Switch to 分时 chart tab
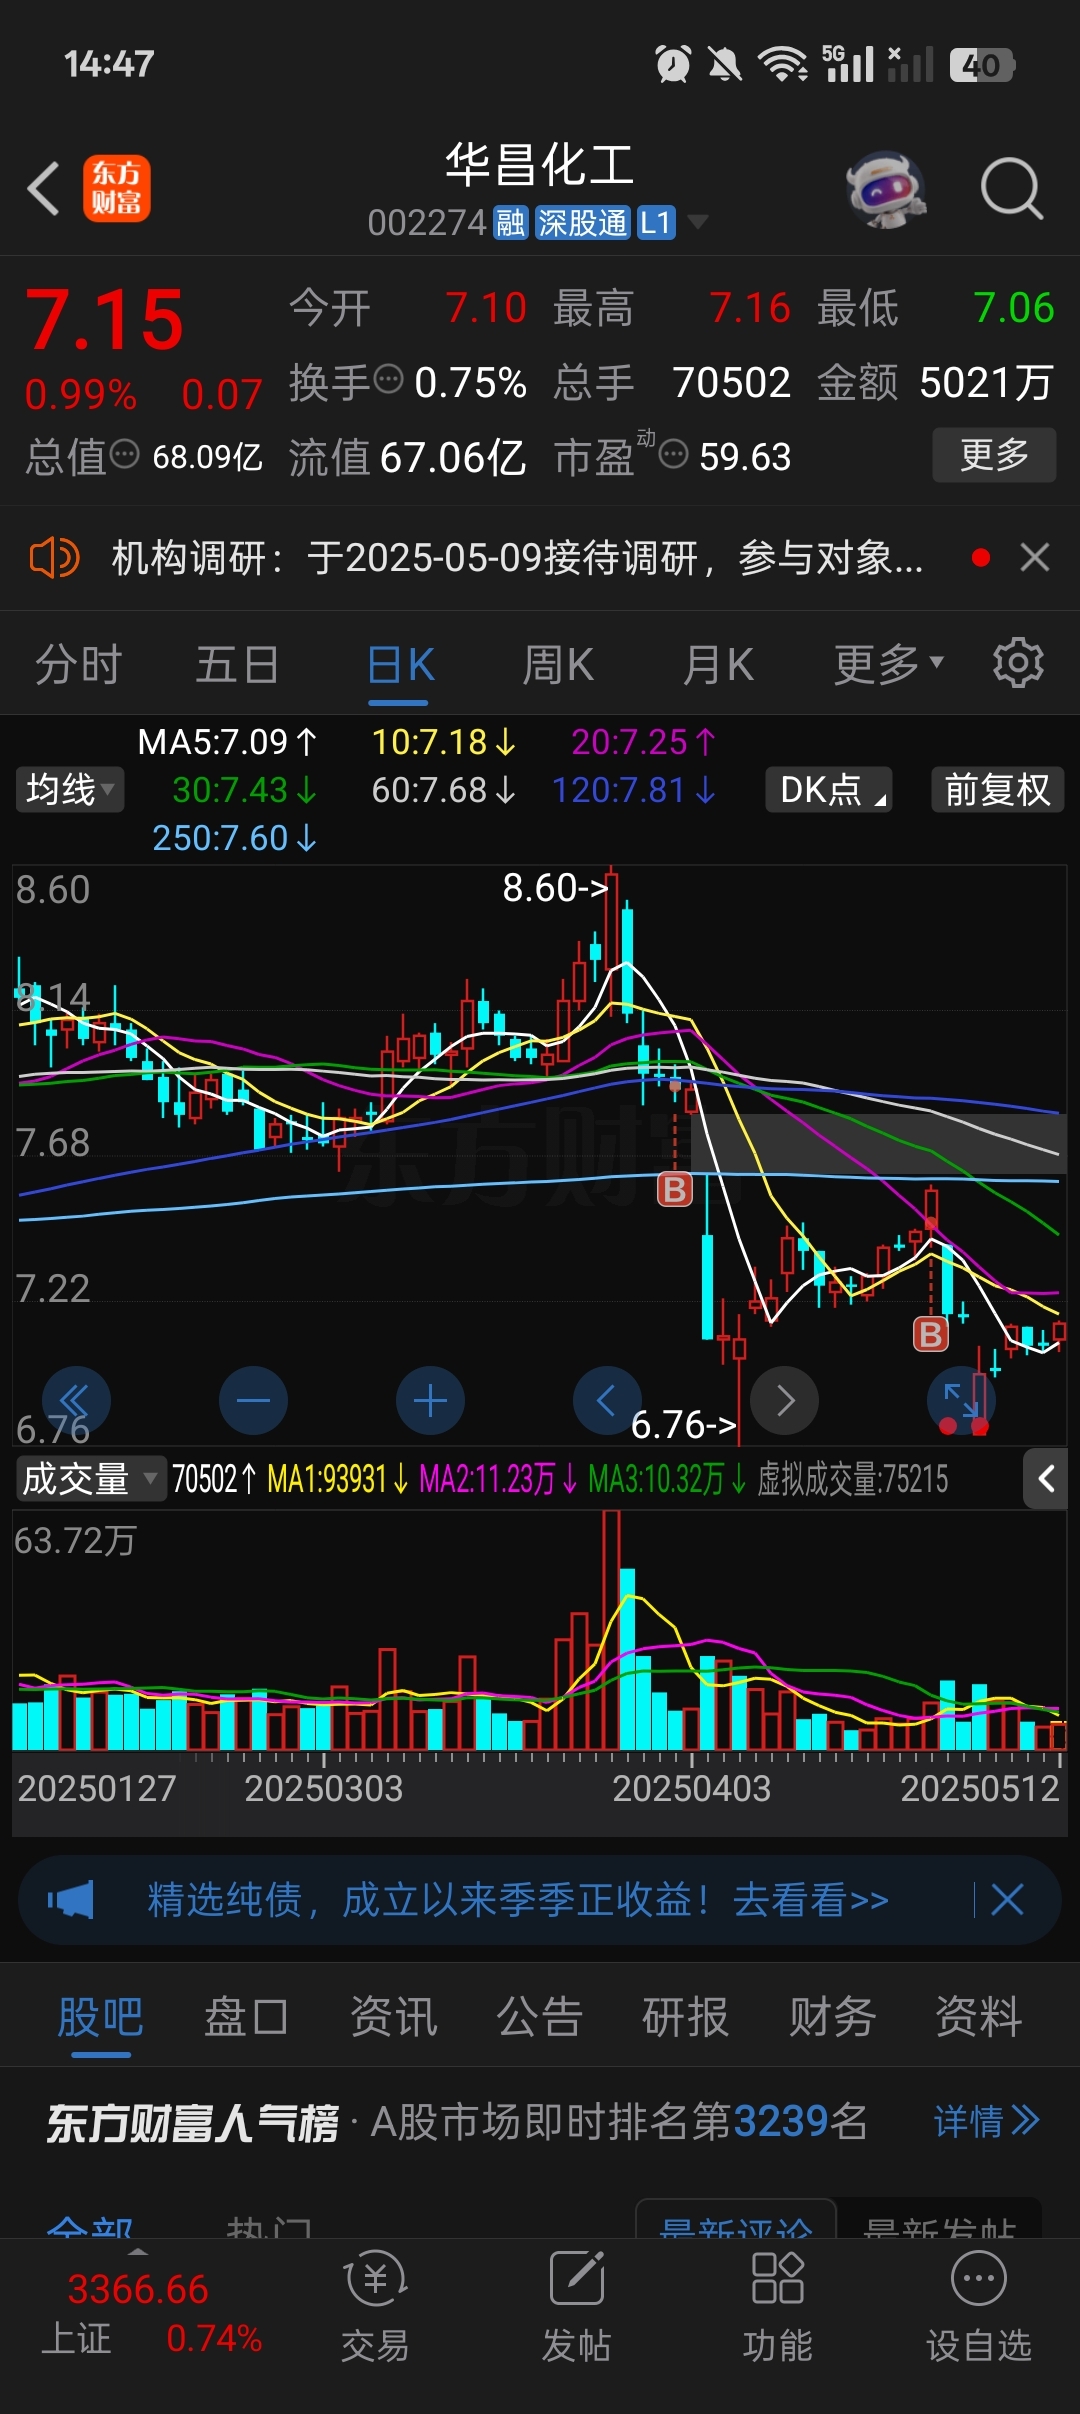The image size is (1080, 2414). coord(78,664)
